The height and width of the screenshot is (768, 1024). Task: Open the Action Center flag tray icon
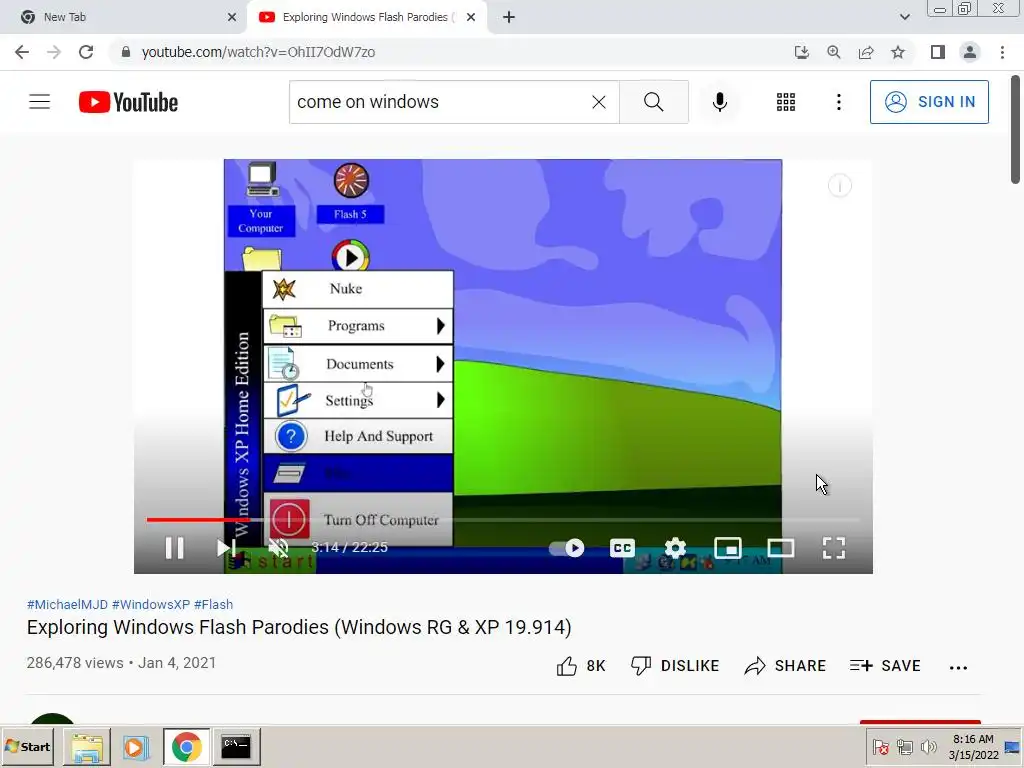880,747
